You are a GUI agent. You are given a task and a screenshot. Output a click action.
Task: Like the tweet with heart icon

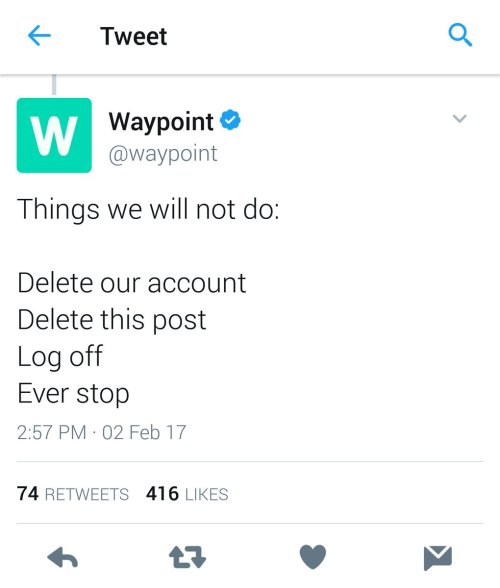pyautogui.click(x=312, y=556)
